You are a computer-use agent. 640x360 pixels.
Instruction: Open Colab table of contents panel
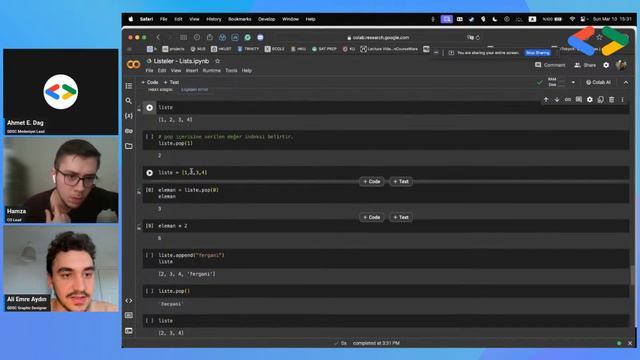coord(129,86)
